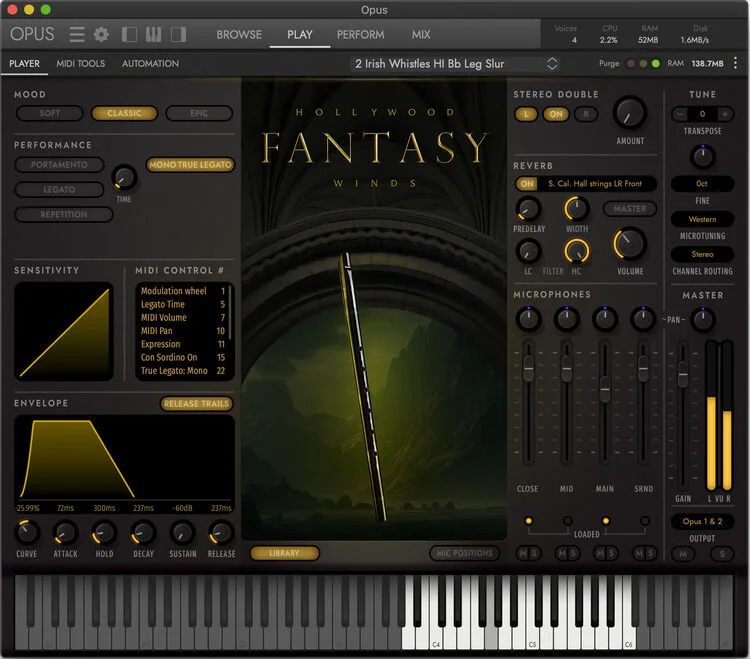Click the Main microphone volume fader
Viewport: 750px width, 659px height.
(605, 389)
